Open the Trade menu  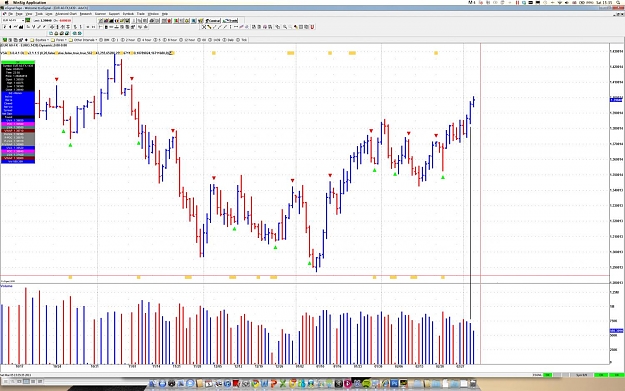pyautogui.click(x=141, y=14)
